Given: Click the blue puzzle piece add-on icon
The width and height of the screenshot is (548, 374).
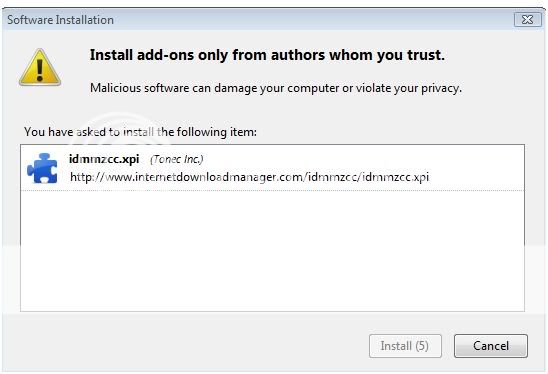Looking at the screenshot, I should [42, 168].
